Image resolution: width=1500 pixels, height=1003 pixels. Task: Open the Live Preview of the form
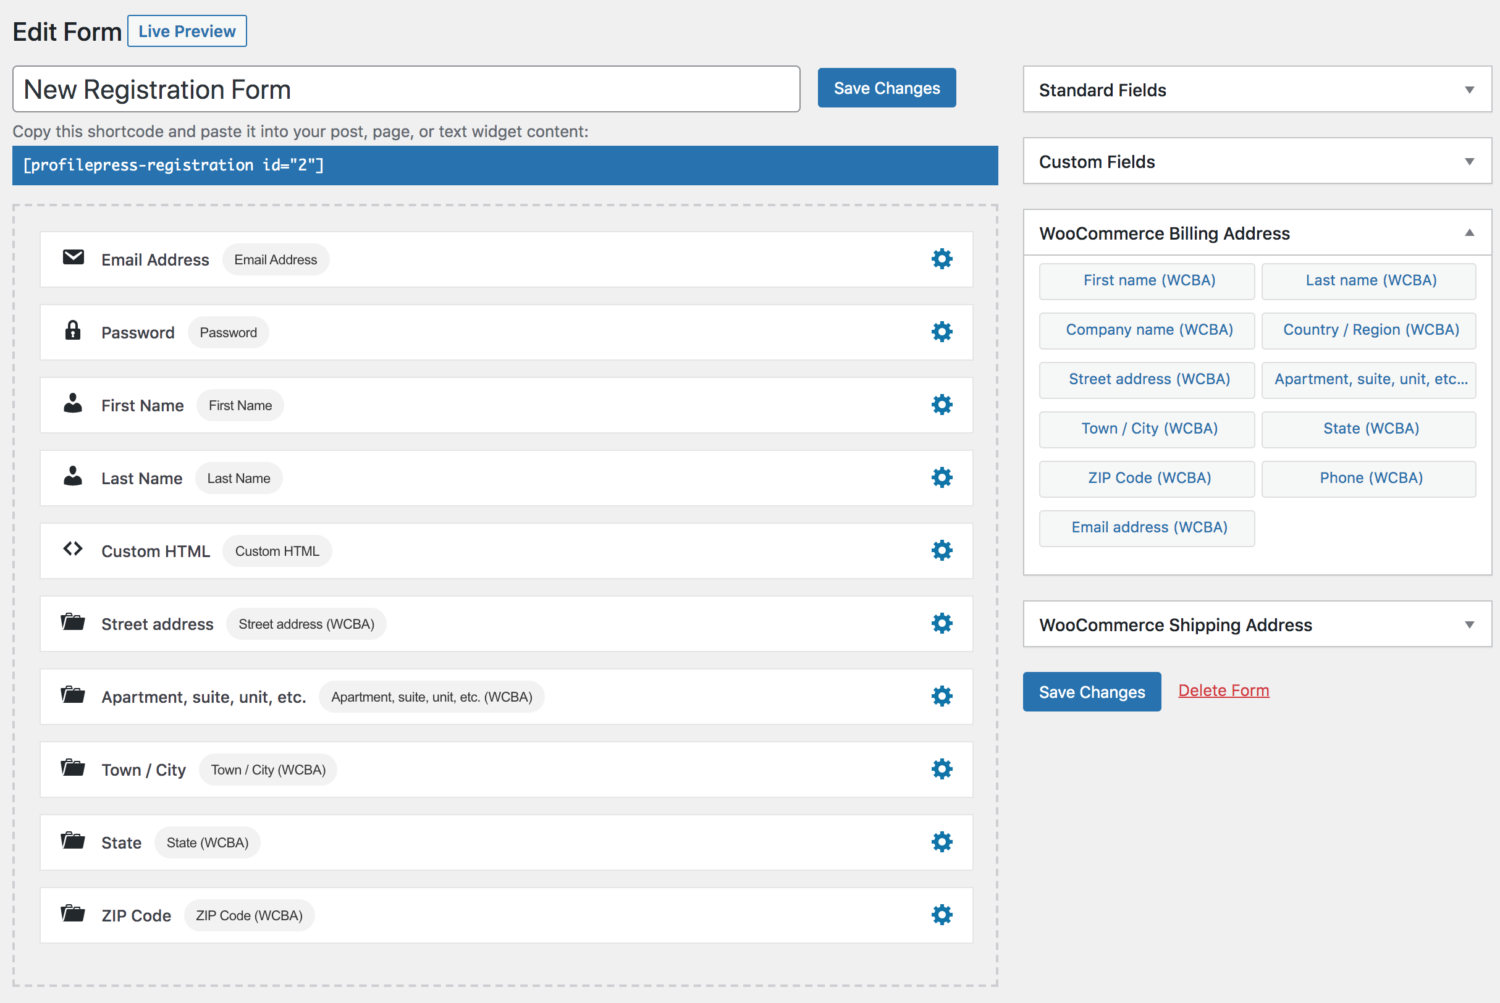187,31
